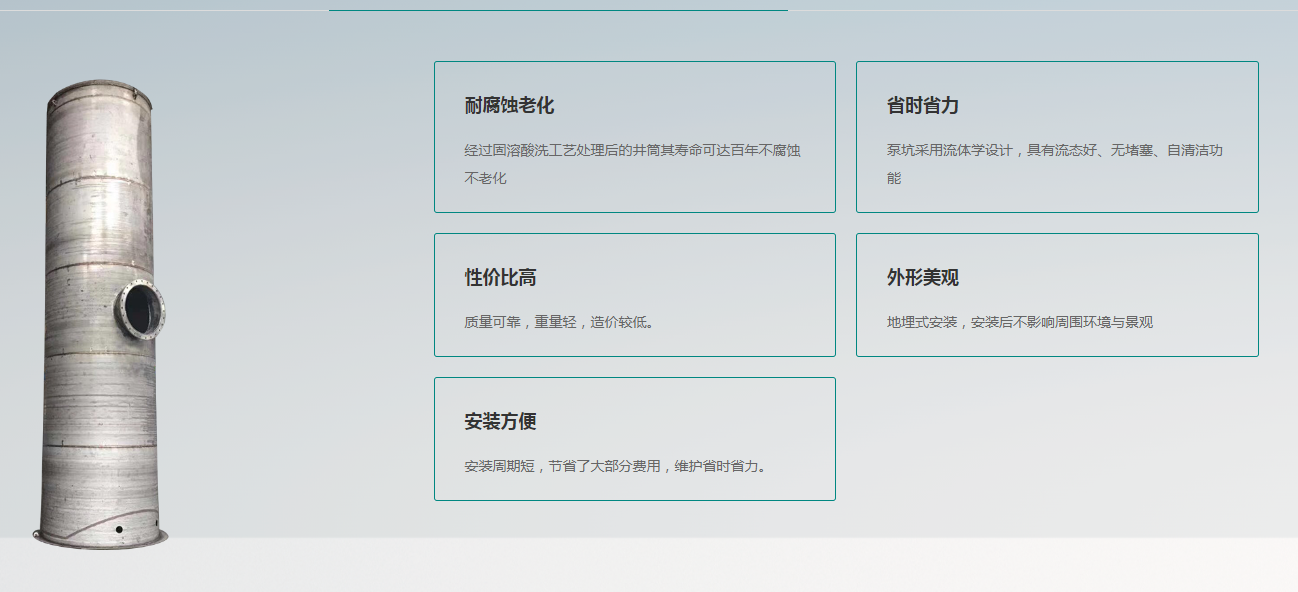1298x592 pixels.
Task: Select the 安装方便 card heading
Action: point(500,422)
